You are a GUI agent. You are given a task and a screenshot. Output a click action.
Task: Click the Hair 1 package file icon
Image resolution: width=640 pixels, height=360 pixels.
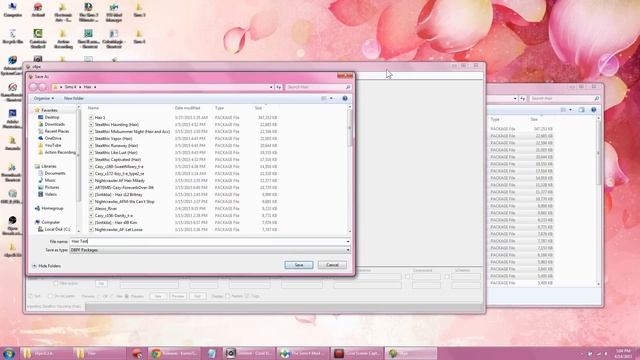[x=91, y=117]
